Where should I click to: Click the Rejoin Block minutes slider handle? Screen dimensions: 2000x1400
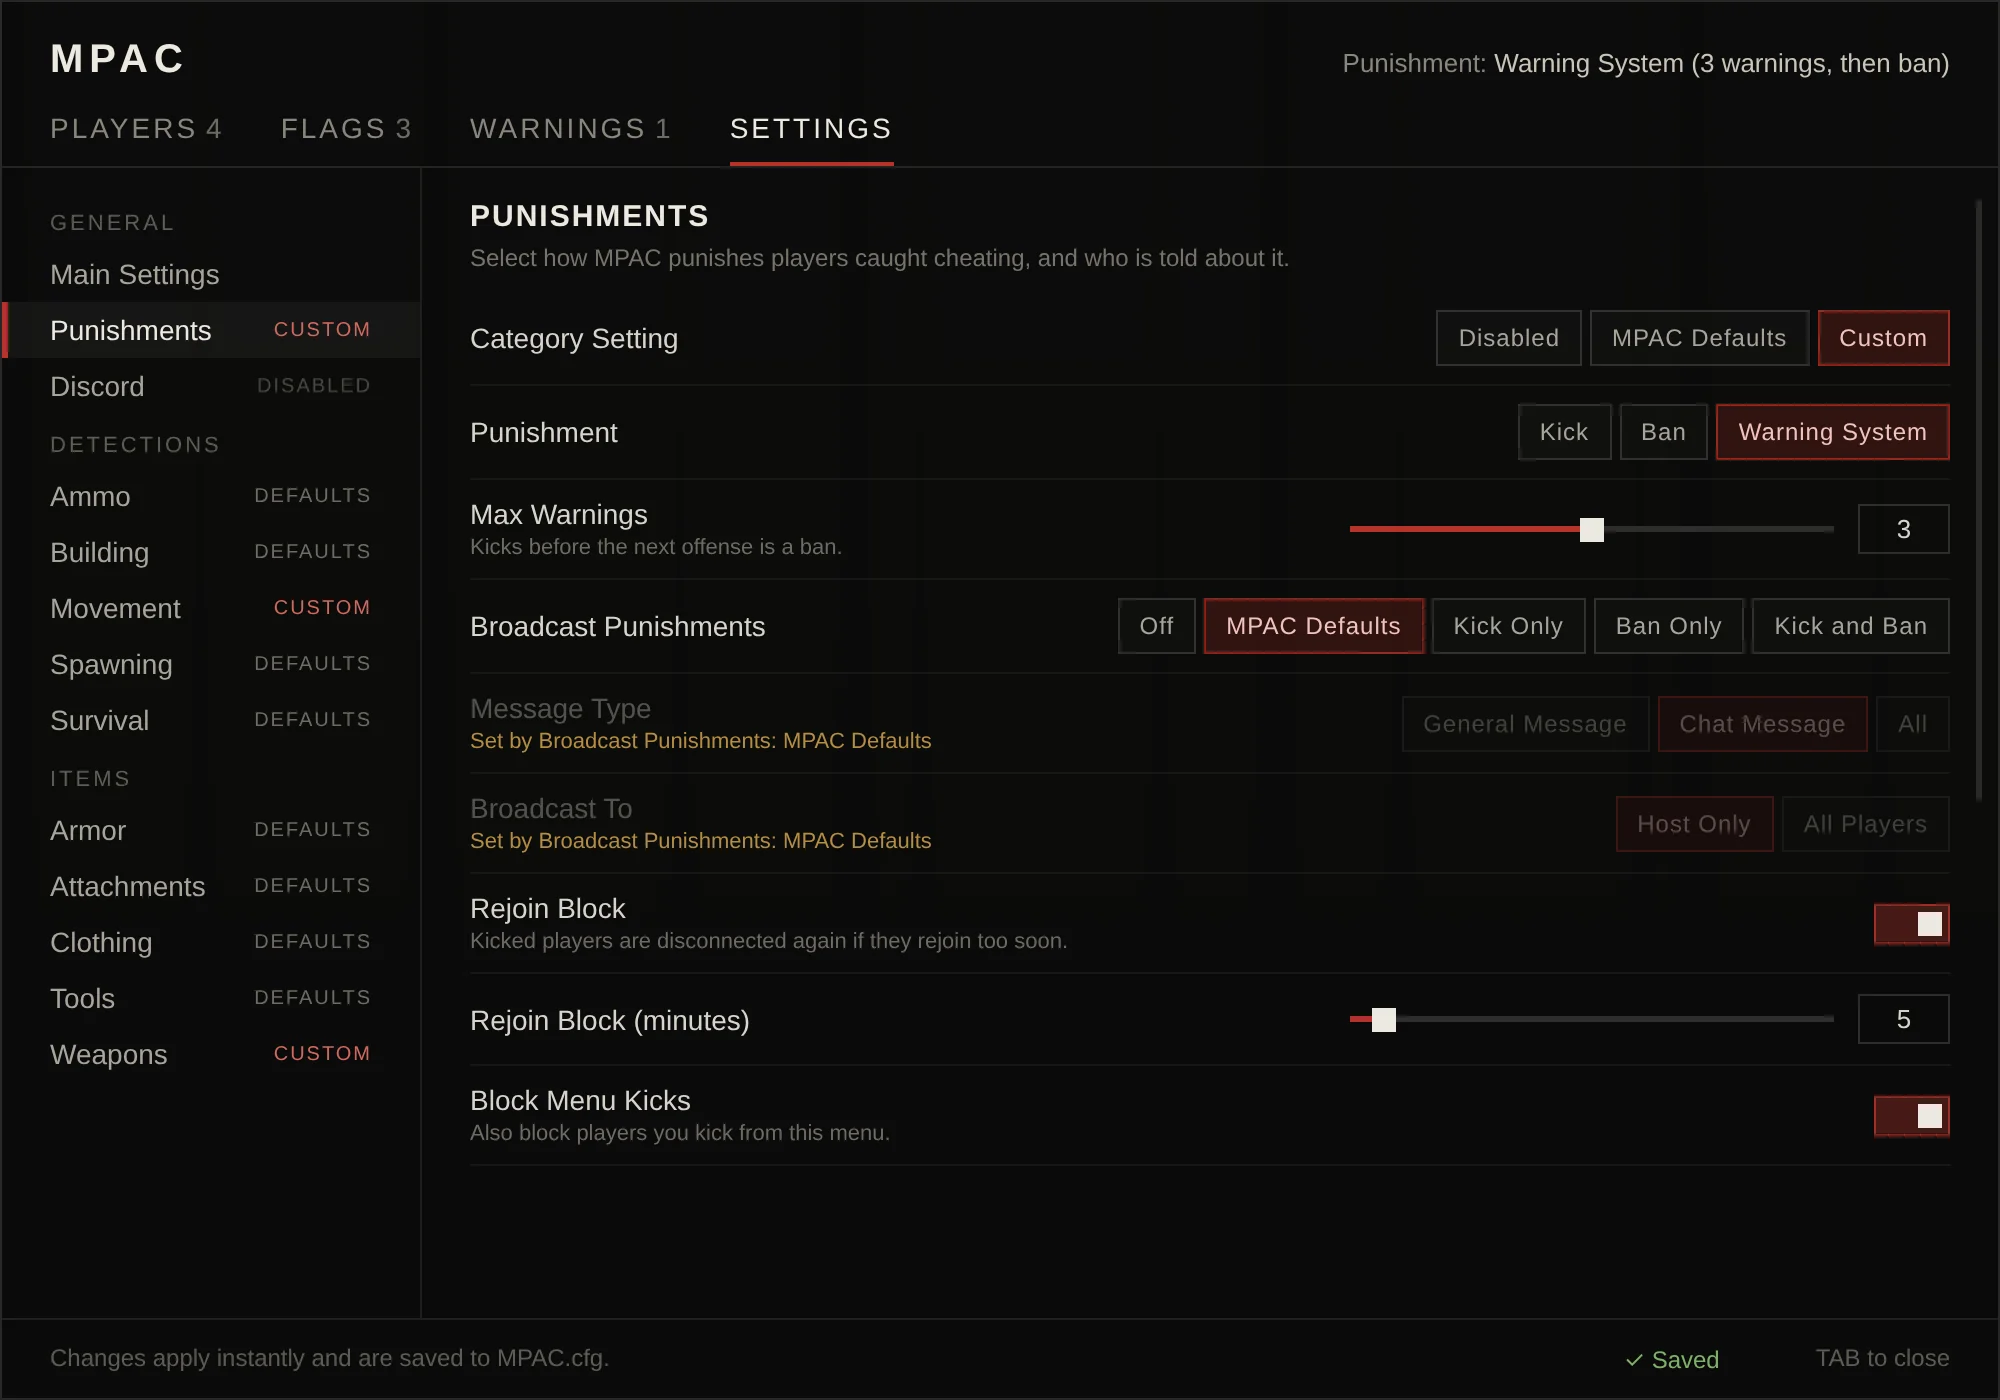[x=1384, y=1019]
